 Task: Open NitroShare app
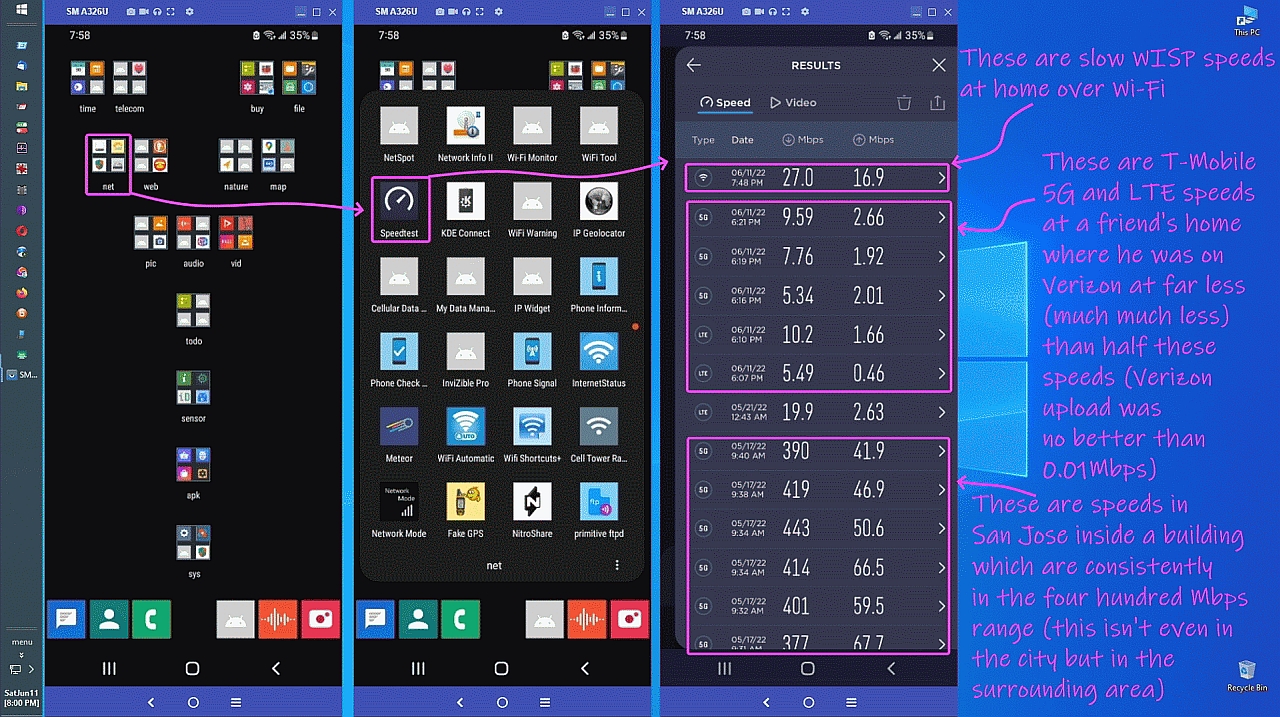[x=532, y=510]
